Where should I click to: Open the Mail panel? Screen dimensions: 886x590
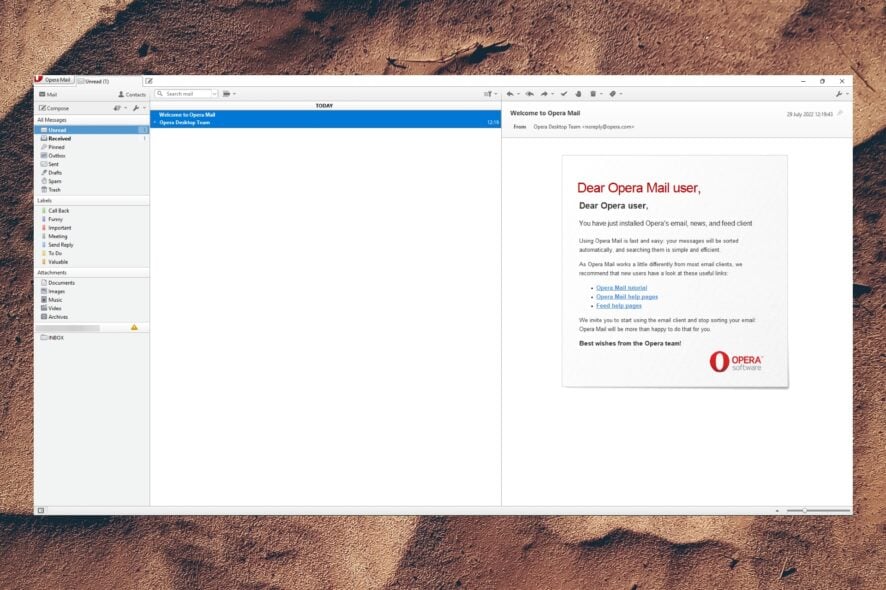pos(48,94)
